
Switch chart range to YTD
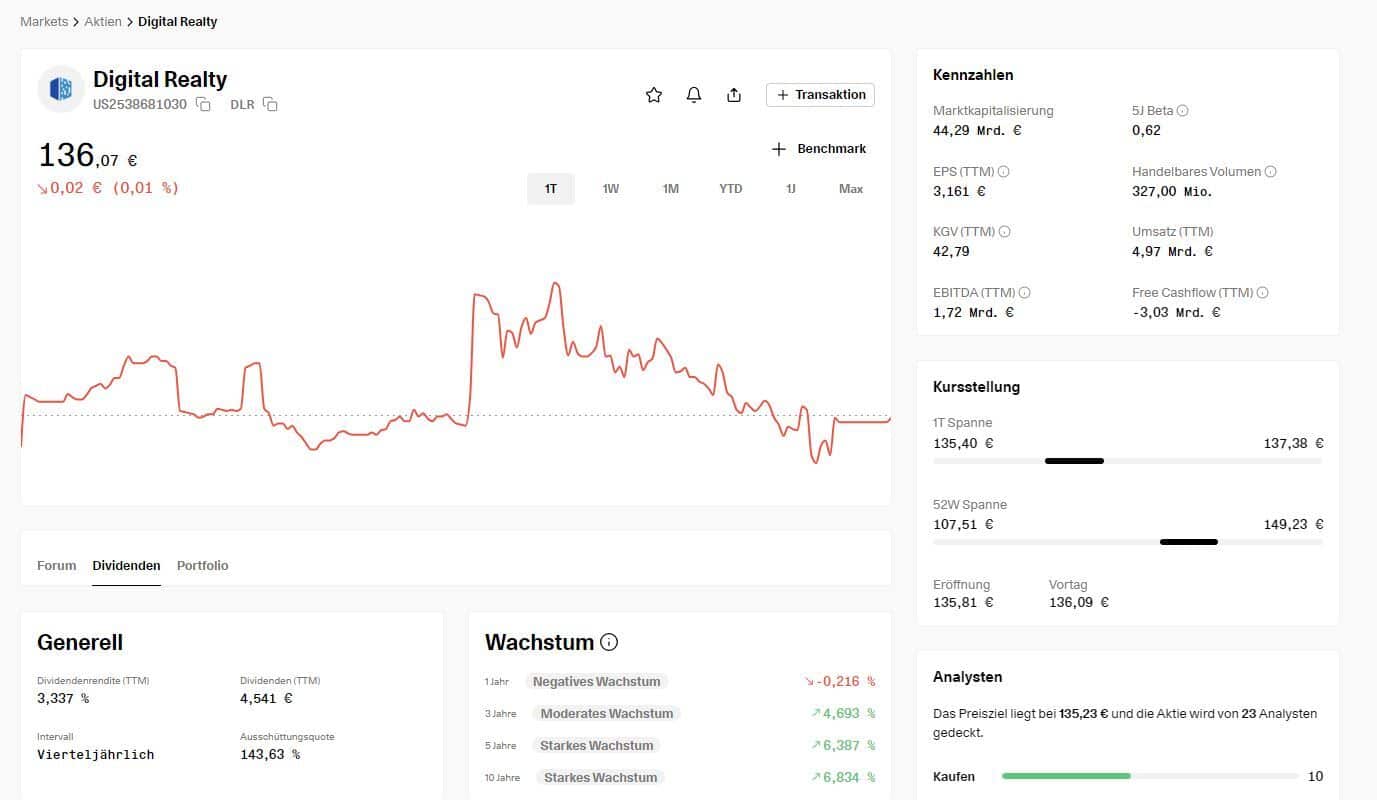(x=731, y=189)
